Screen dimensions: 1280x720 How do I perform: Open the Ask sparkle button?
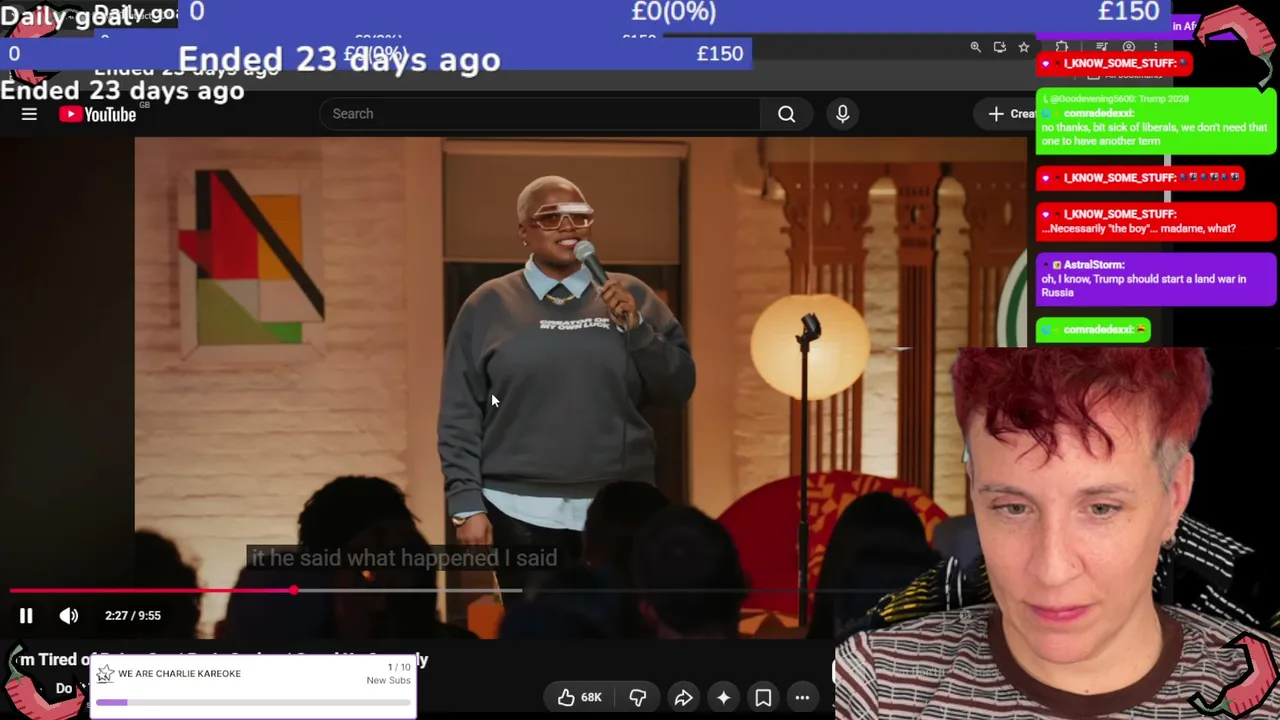click(x=723, y=697)
